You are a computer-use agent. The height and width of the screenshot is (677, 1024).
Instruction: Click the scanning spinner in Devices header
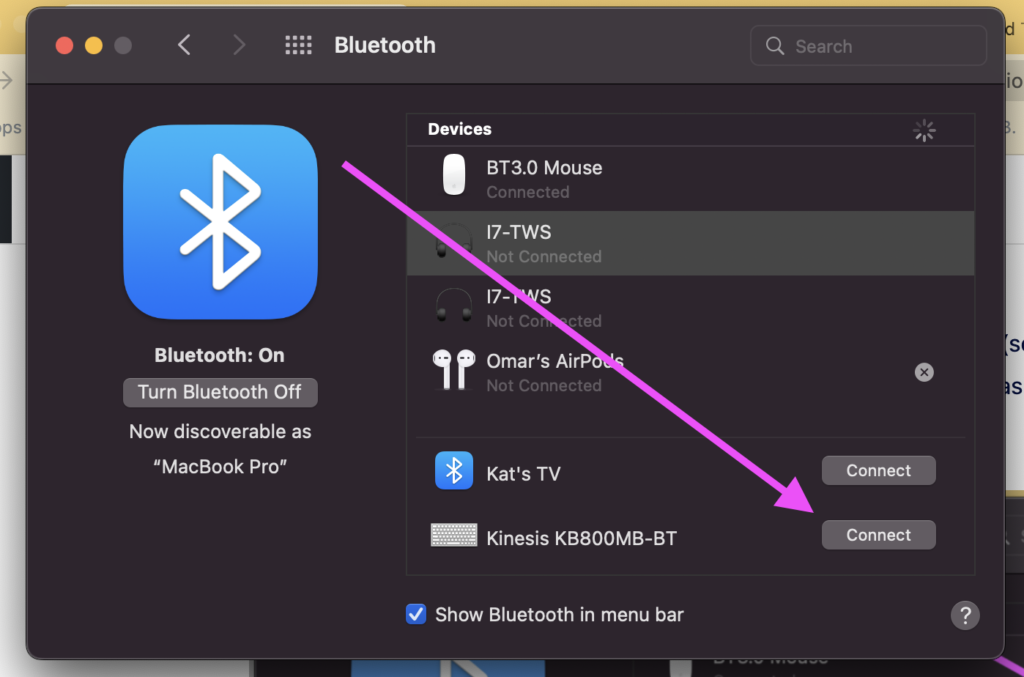pyautogui.click(x=924, y=130)
